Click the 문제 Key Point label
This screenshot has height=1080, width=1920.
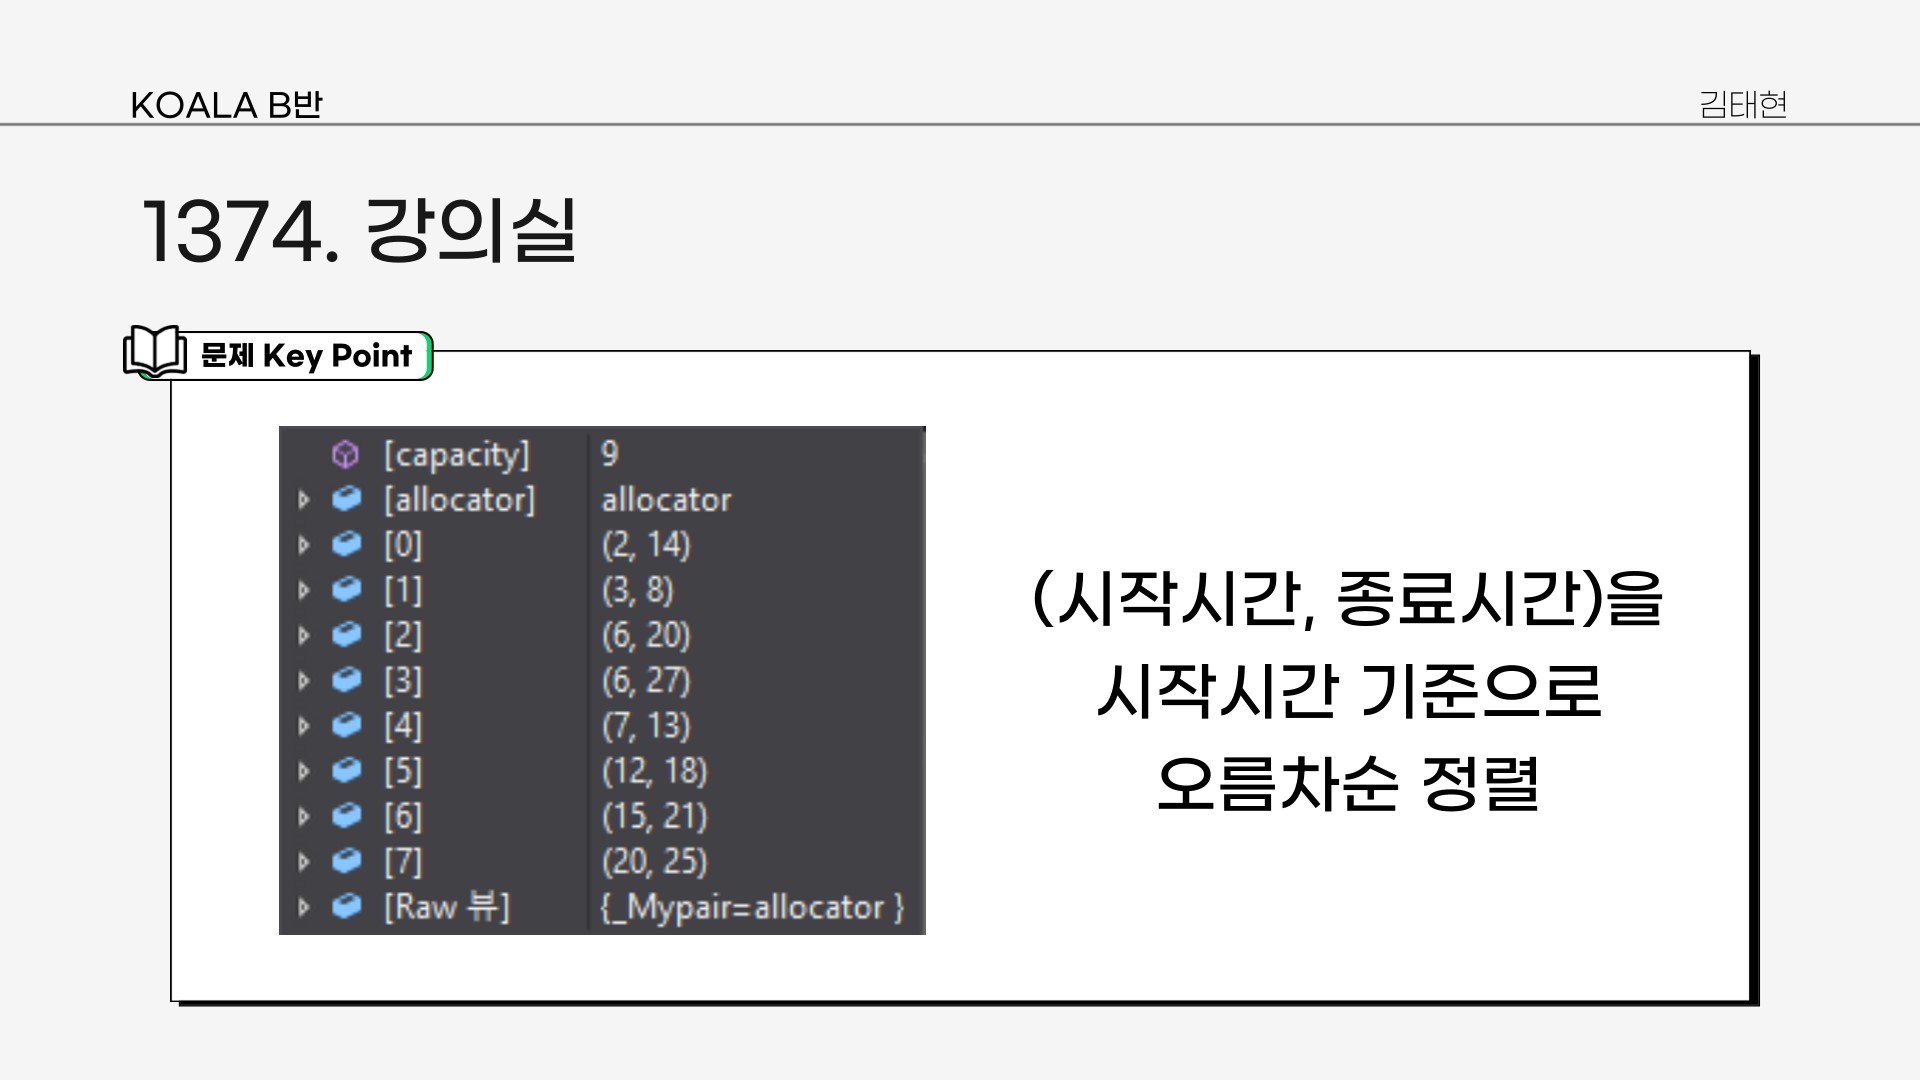click(306, 356)
